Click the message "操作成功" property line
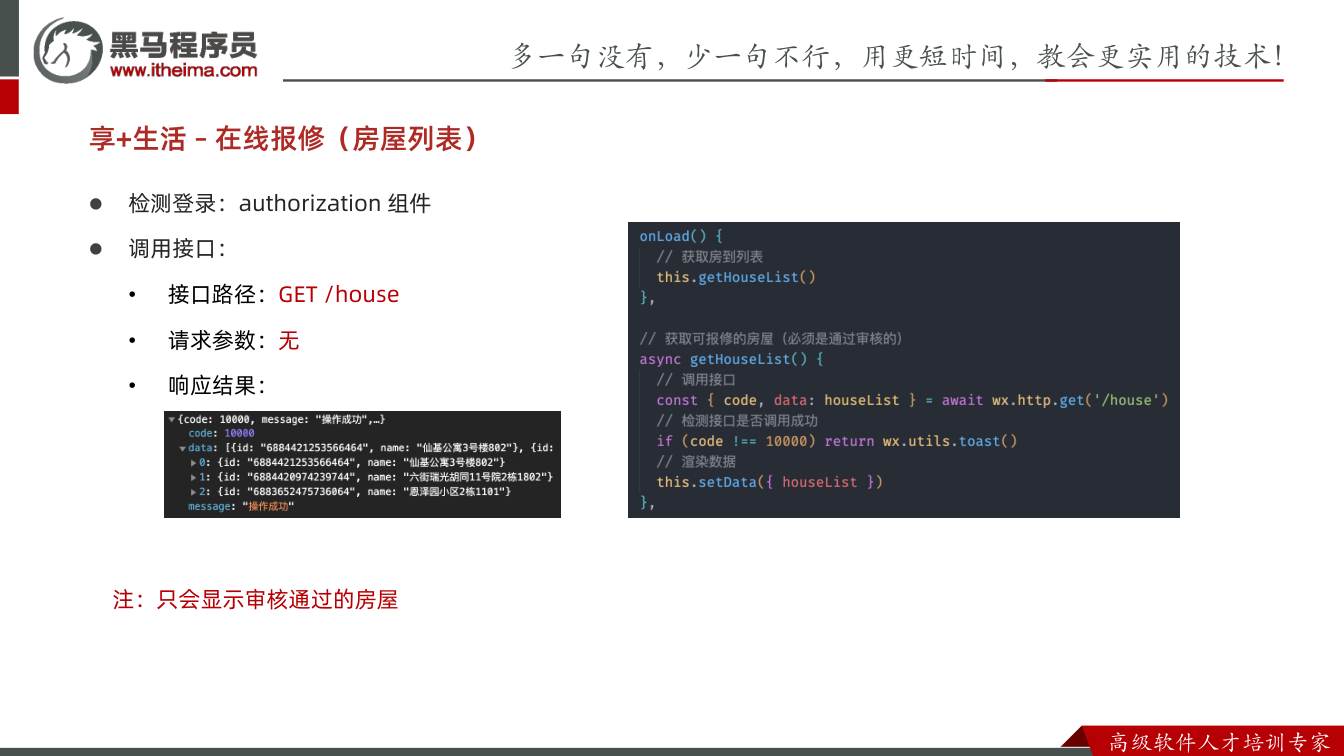Image resolution: width=1344 pixels, height=756 pixels. (x=241, y=507)
